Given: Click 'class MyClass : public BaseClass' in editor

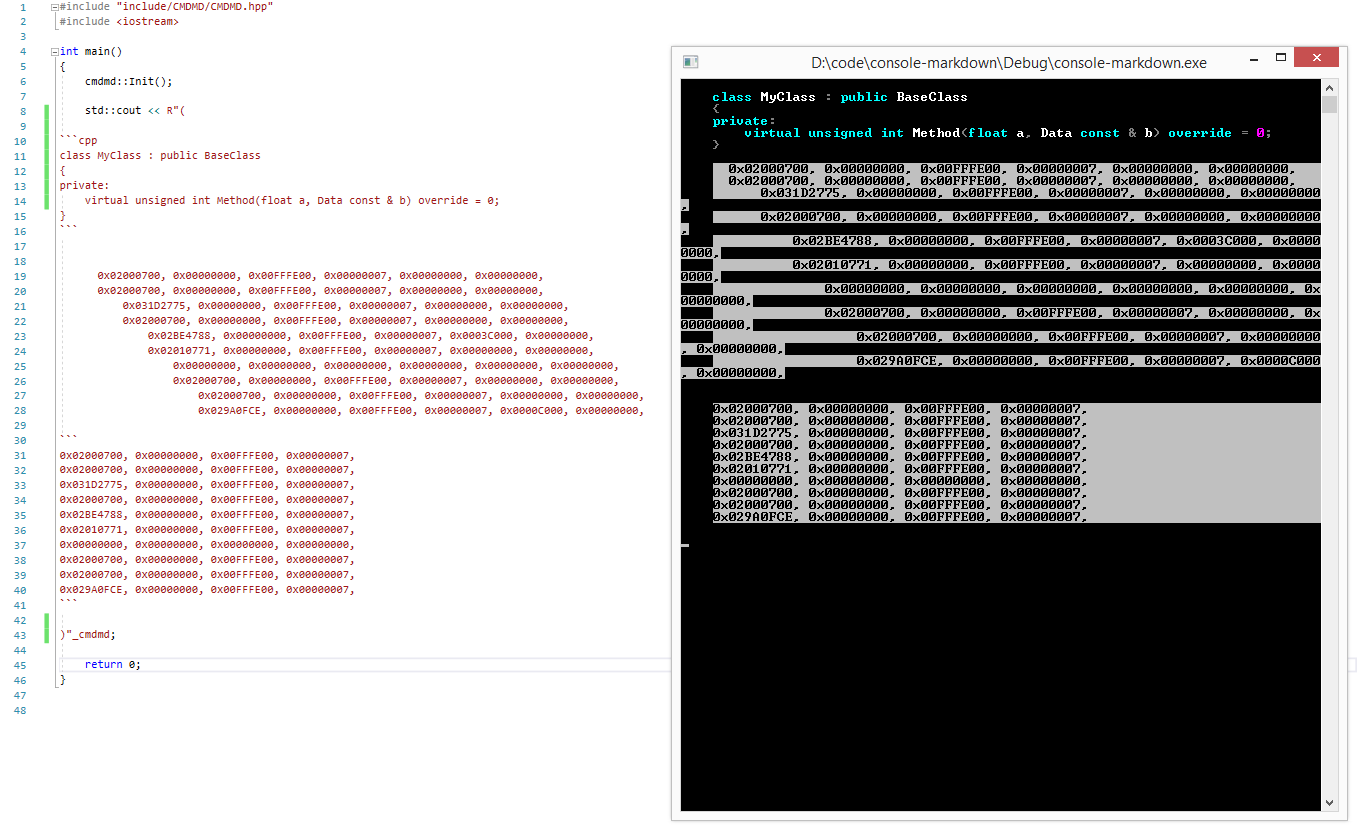Looking at the screenshot, I should [x=160, y=156].
